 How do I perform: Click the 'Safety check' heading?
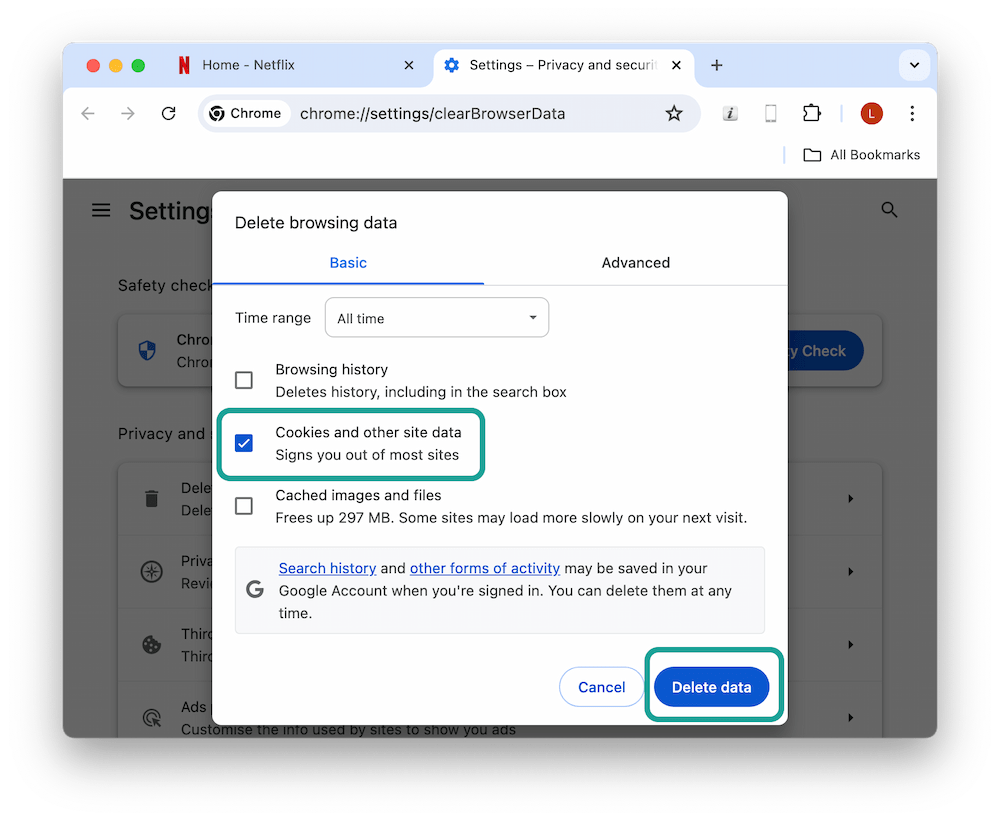165,285
